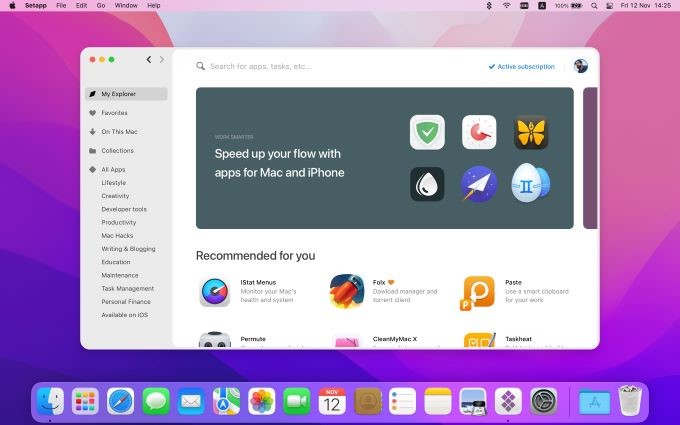
Task: Open Contacts from the Dock
Action: 368,401
